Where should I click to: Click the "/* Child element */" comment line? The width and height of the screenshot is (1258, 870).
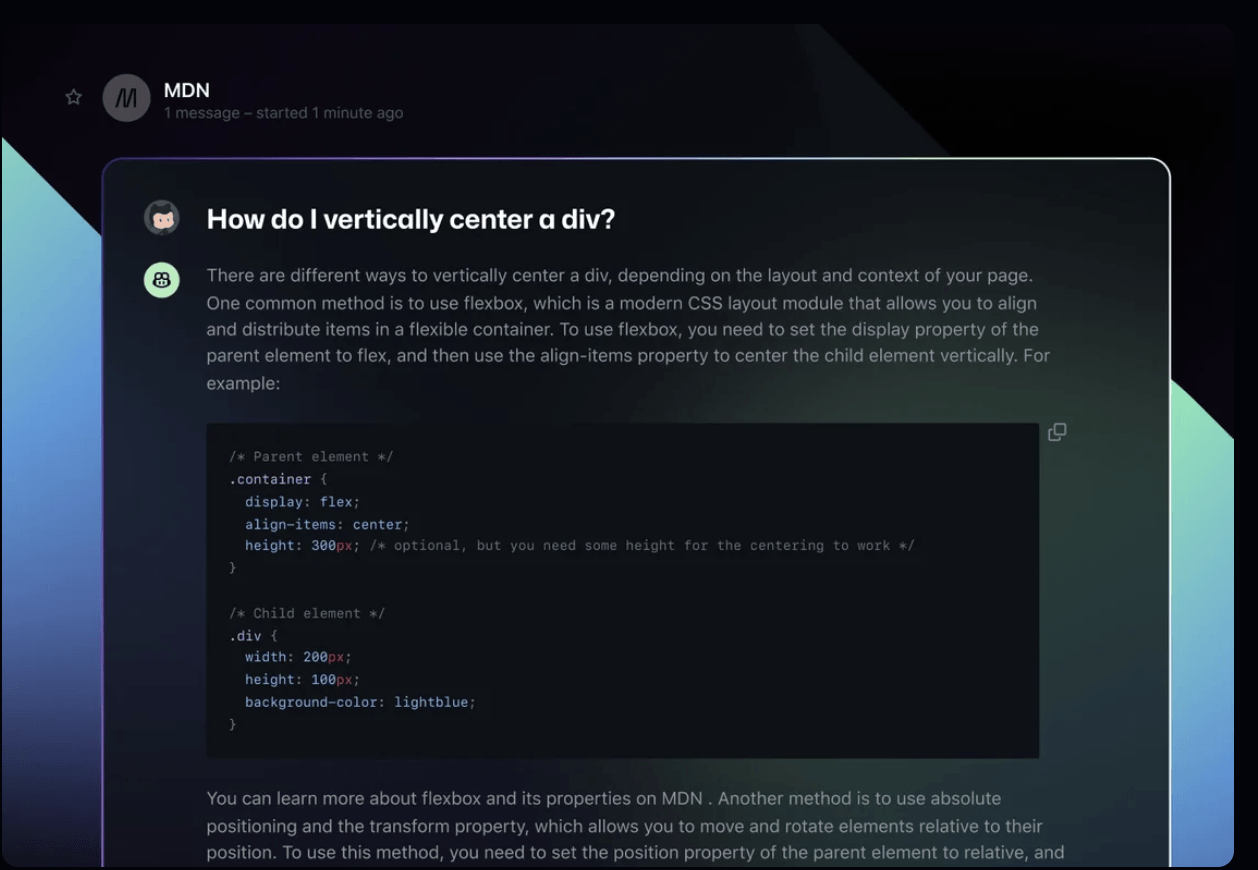(306, 613)
